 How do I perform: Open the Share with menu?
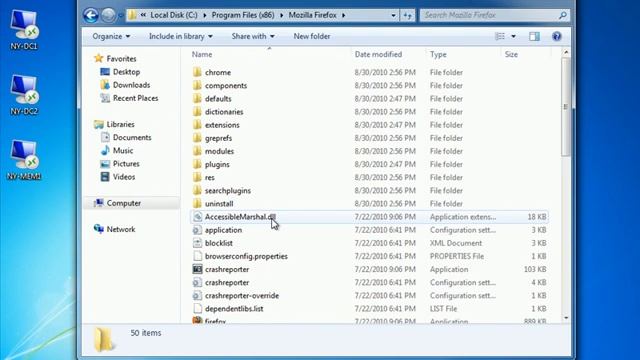pos(253,36)
